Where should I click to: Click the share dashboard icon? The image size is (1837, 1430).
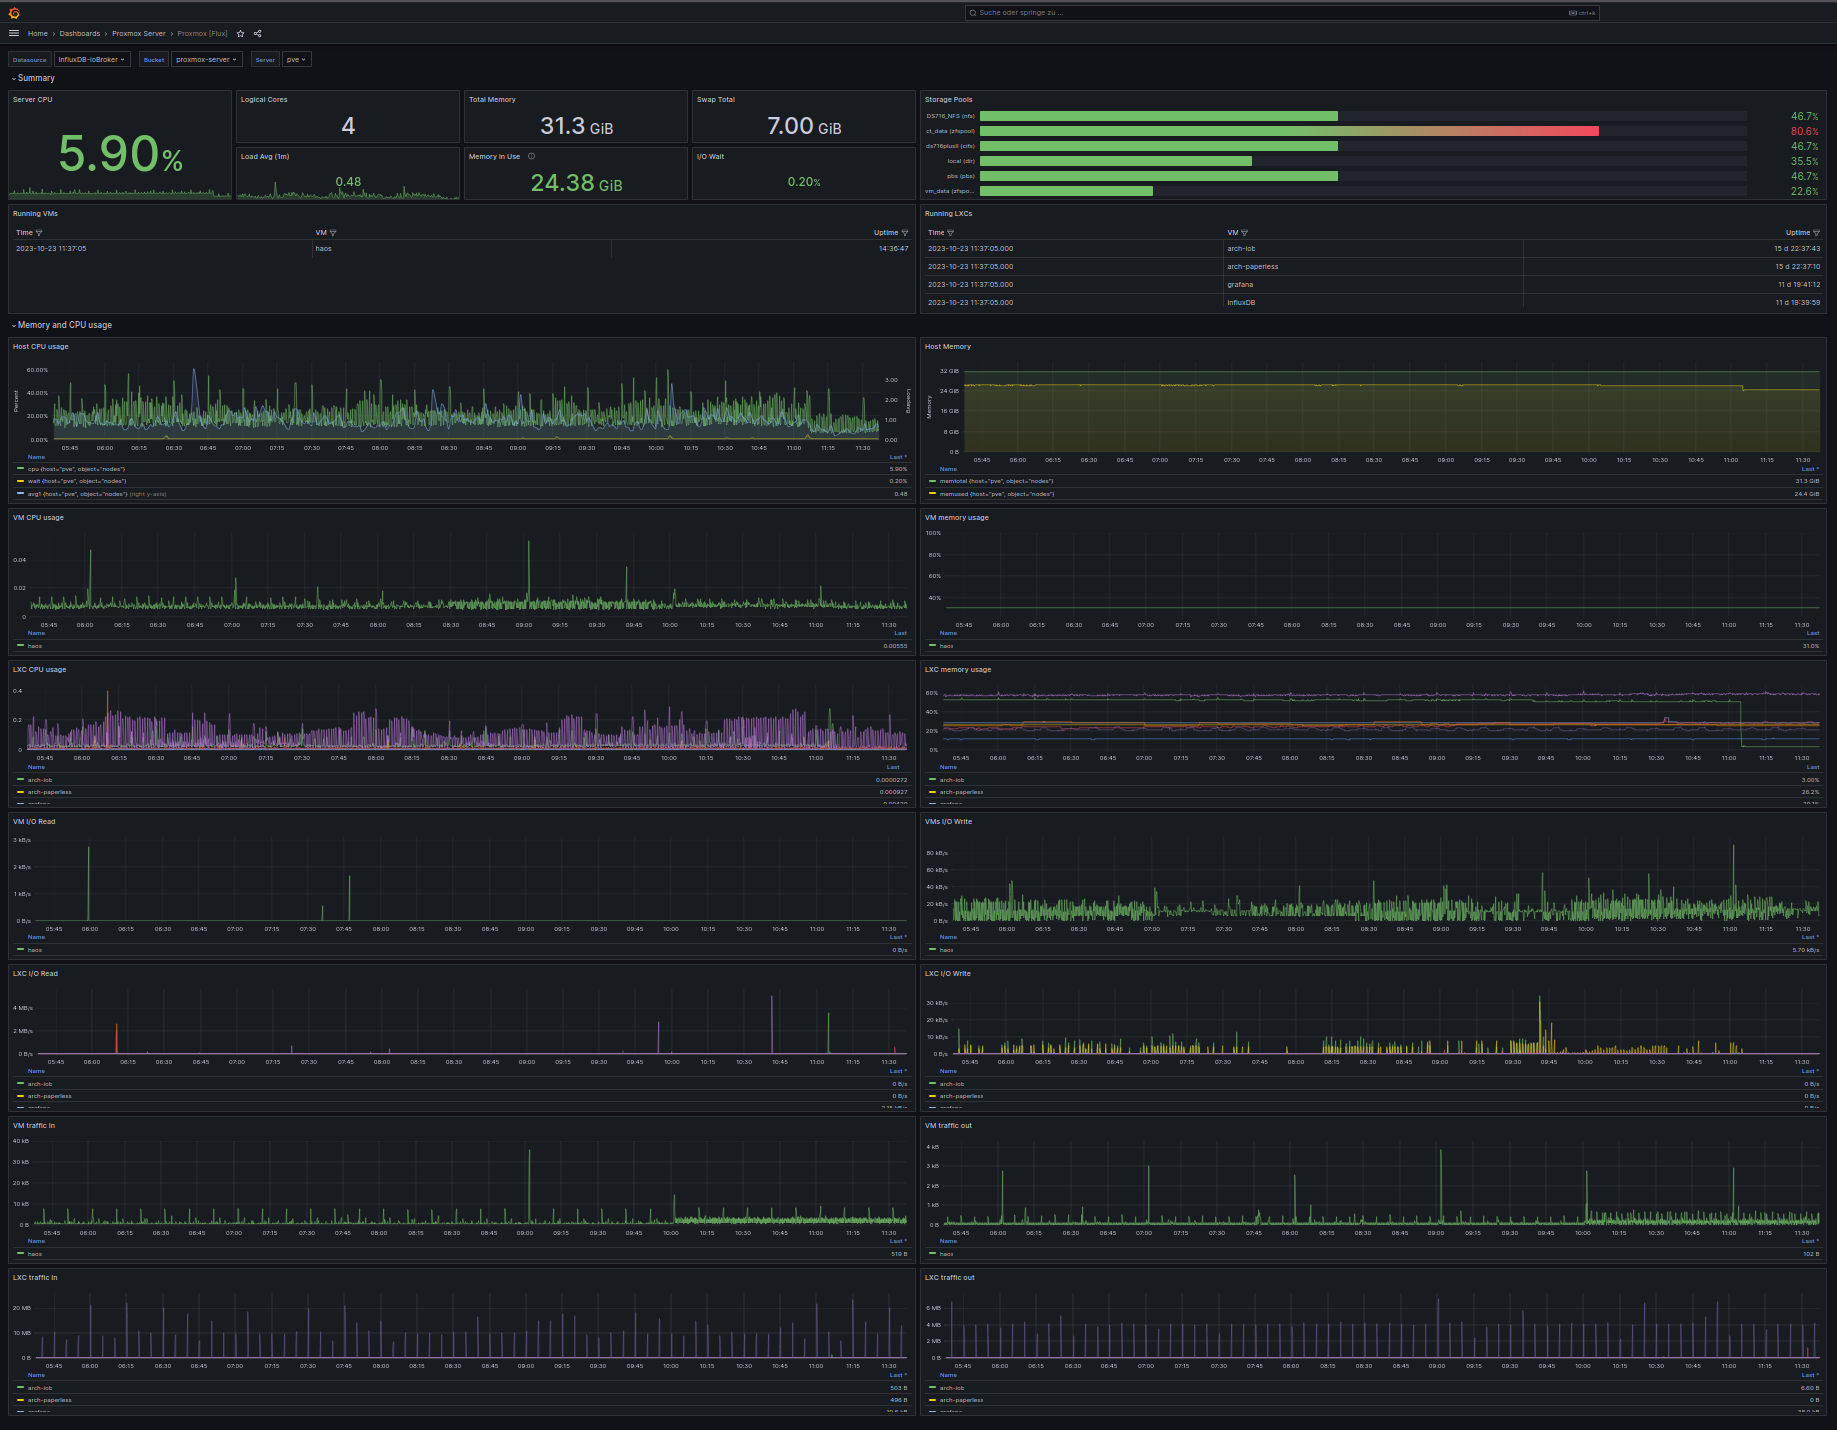coord(257,33)
